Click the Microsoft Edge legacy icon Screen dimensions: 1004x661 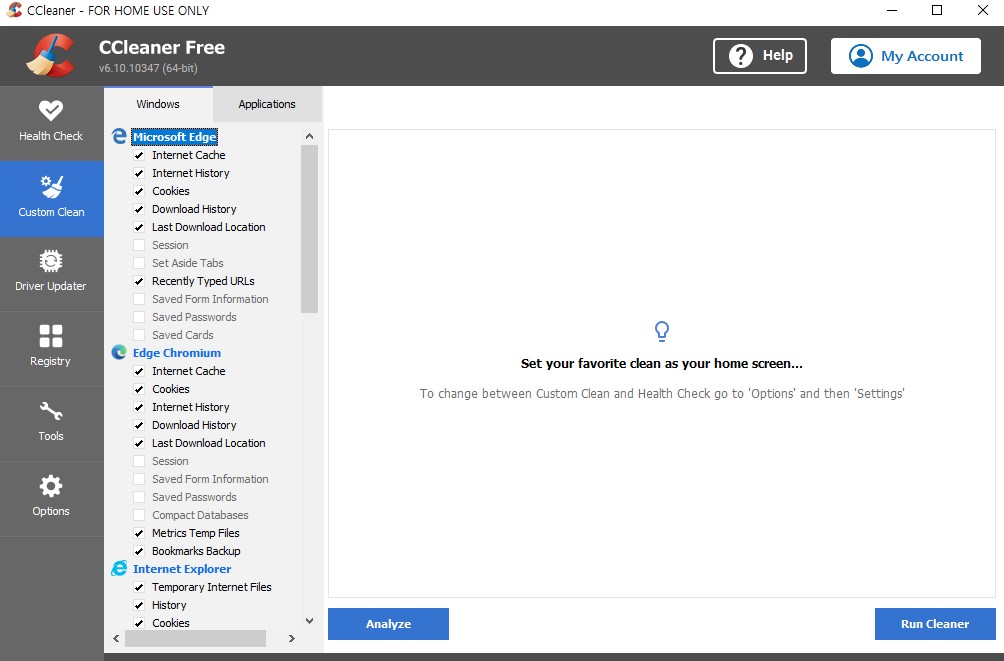pos(119,136)
